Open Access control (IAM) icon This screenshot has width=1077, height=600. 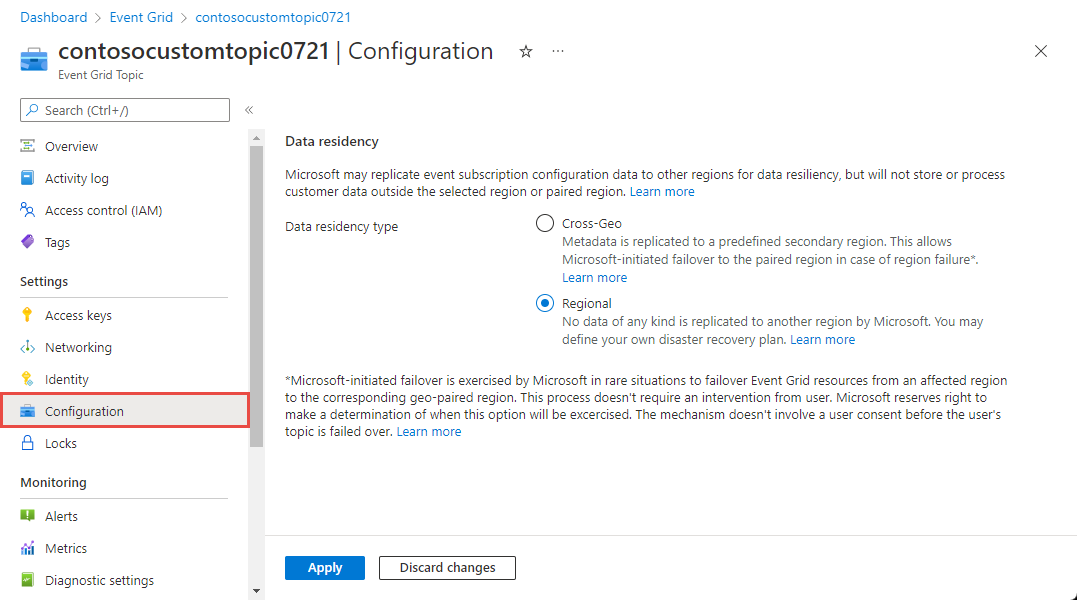(28, 210)
